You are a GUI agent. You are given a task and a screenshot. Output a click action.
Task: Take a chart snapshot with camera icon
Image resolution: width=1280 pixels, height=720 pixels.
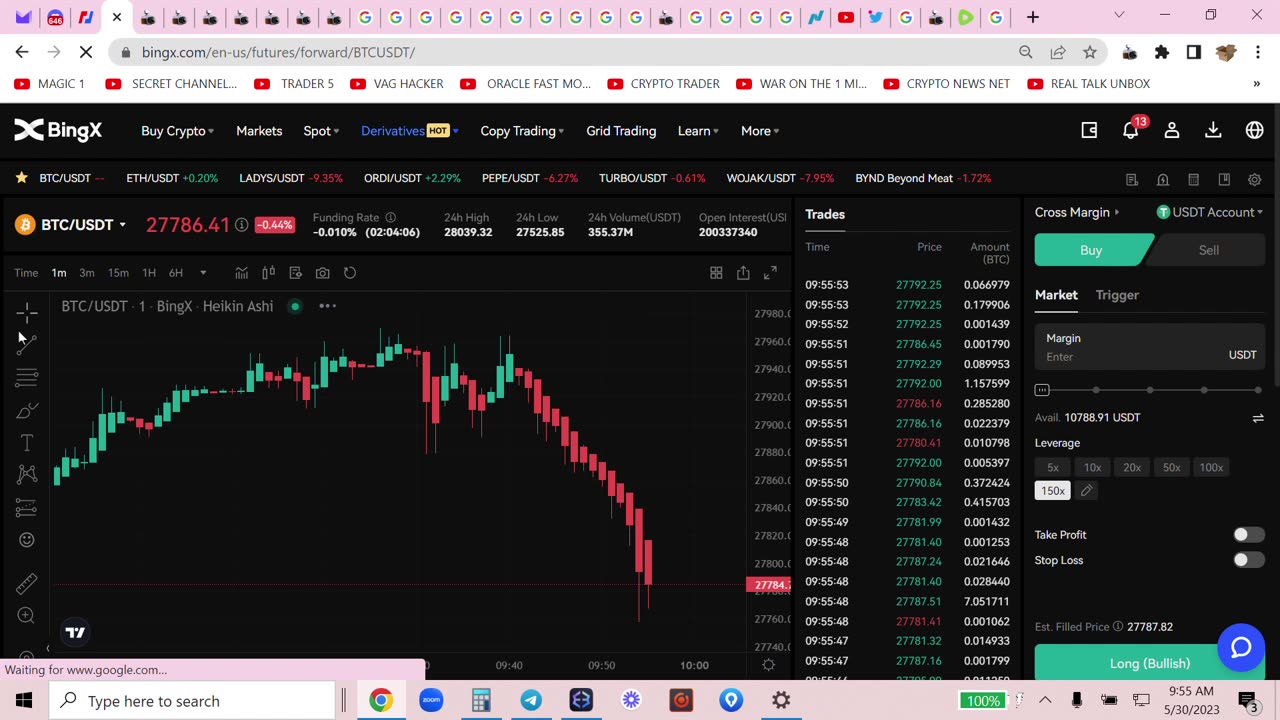point(322,273)
